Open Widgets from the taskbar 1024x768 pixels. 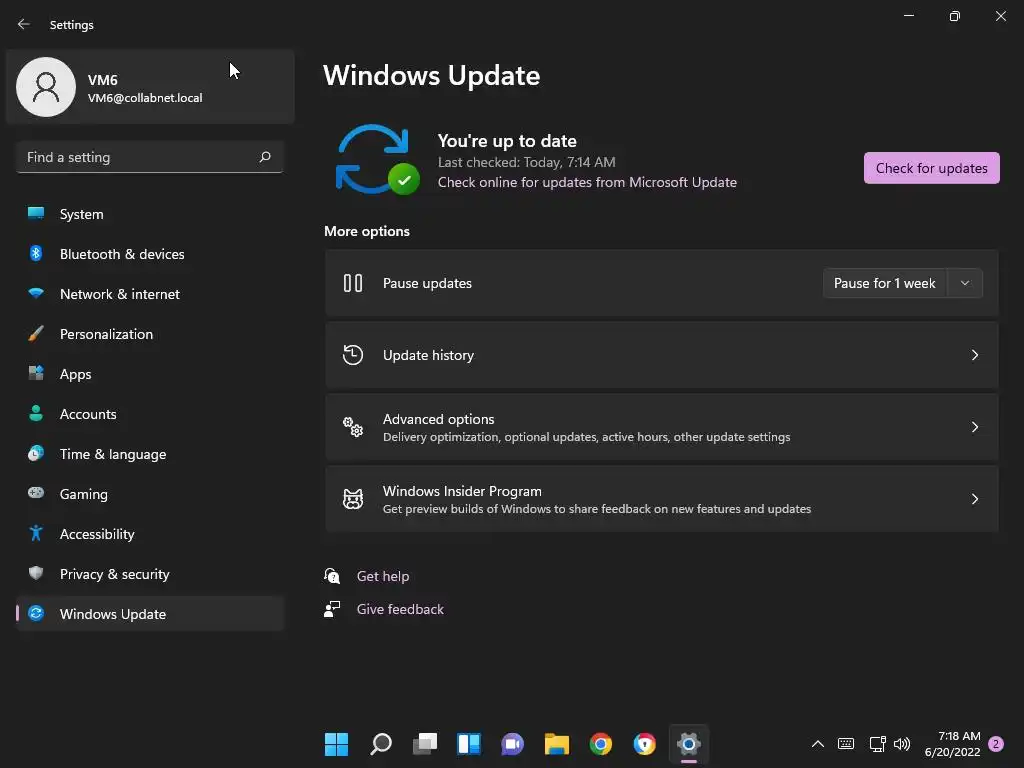tap(469, 744)
